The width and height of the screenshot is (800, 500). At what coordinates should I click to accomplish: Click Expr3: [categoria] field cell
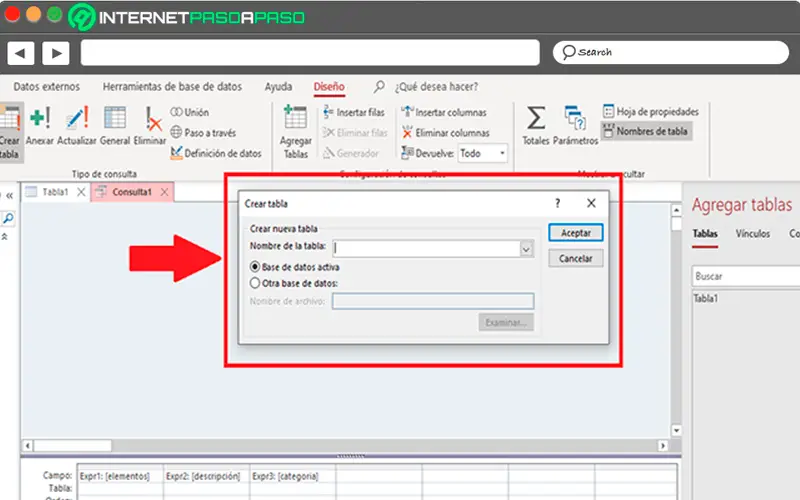click(x=292, y=476)
